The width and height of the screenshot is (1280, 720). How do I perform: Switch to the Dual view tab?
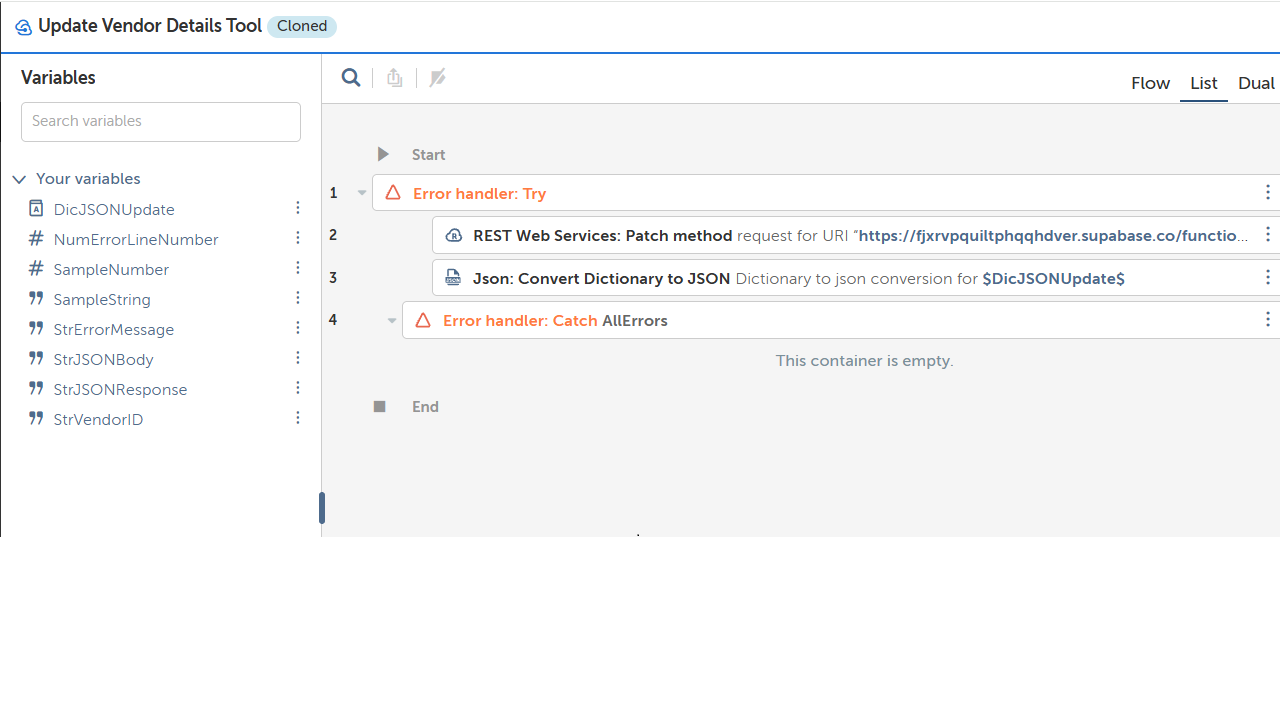[1256, 83]
